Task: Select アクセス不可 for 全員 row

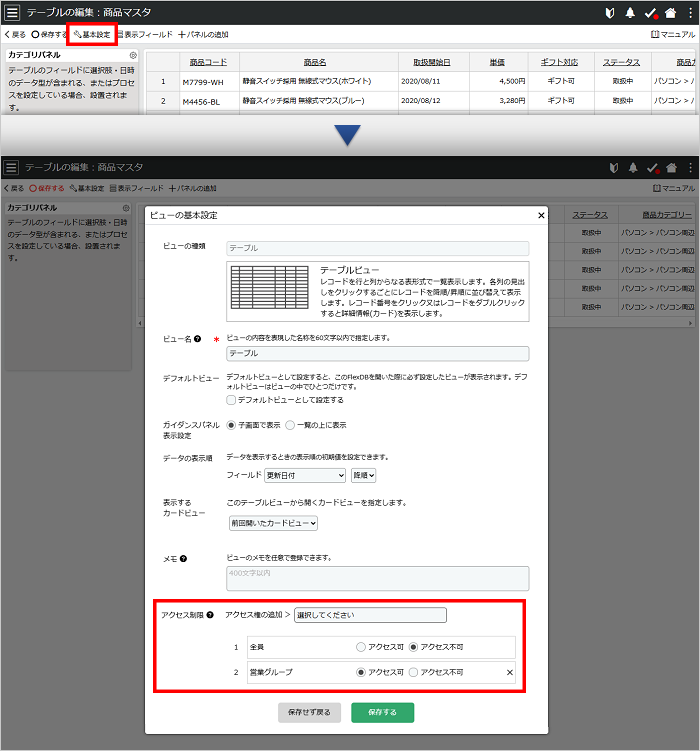Action: pyautogui.click(x=413, y=647)
